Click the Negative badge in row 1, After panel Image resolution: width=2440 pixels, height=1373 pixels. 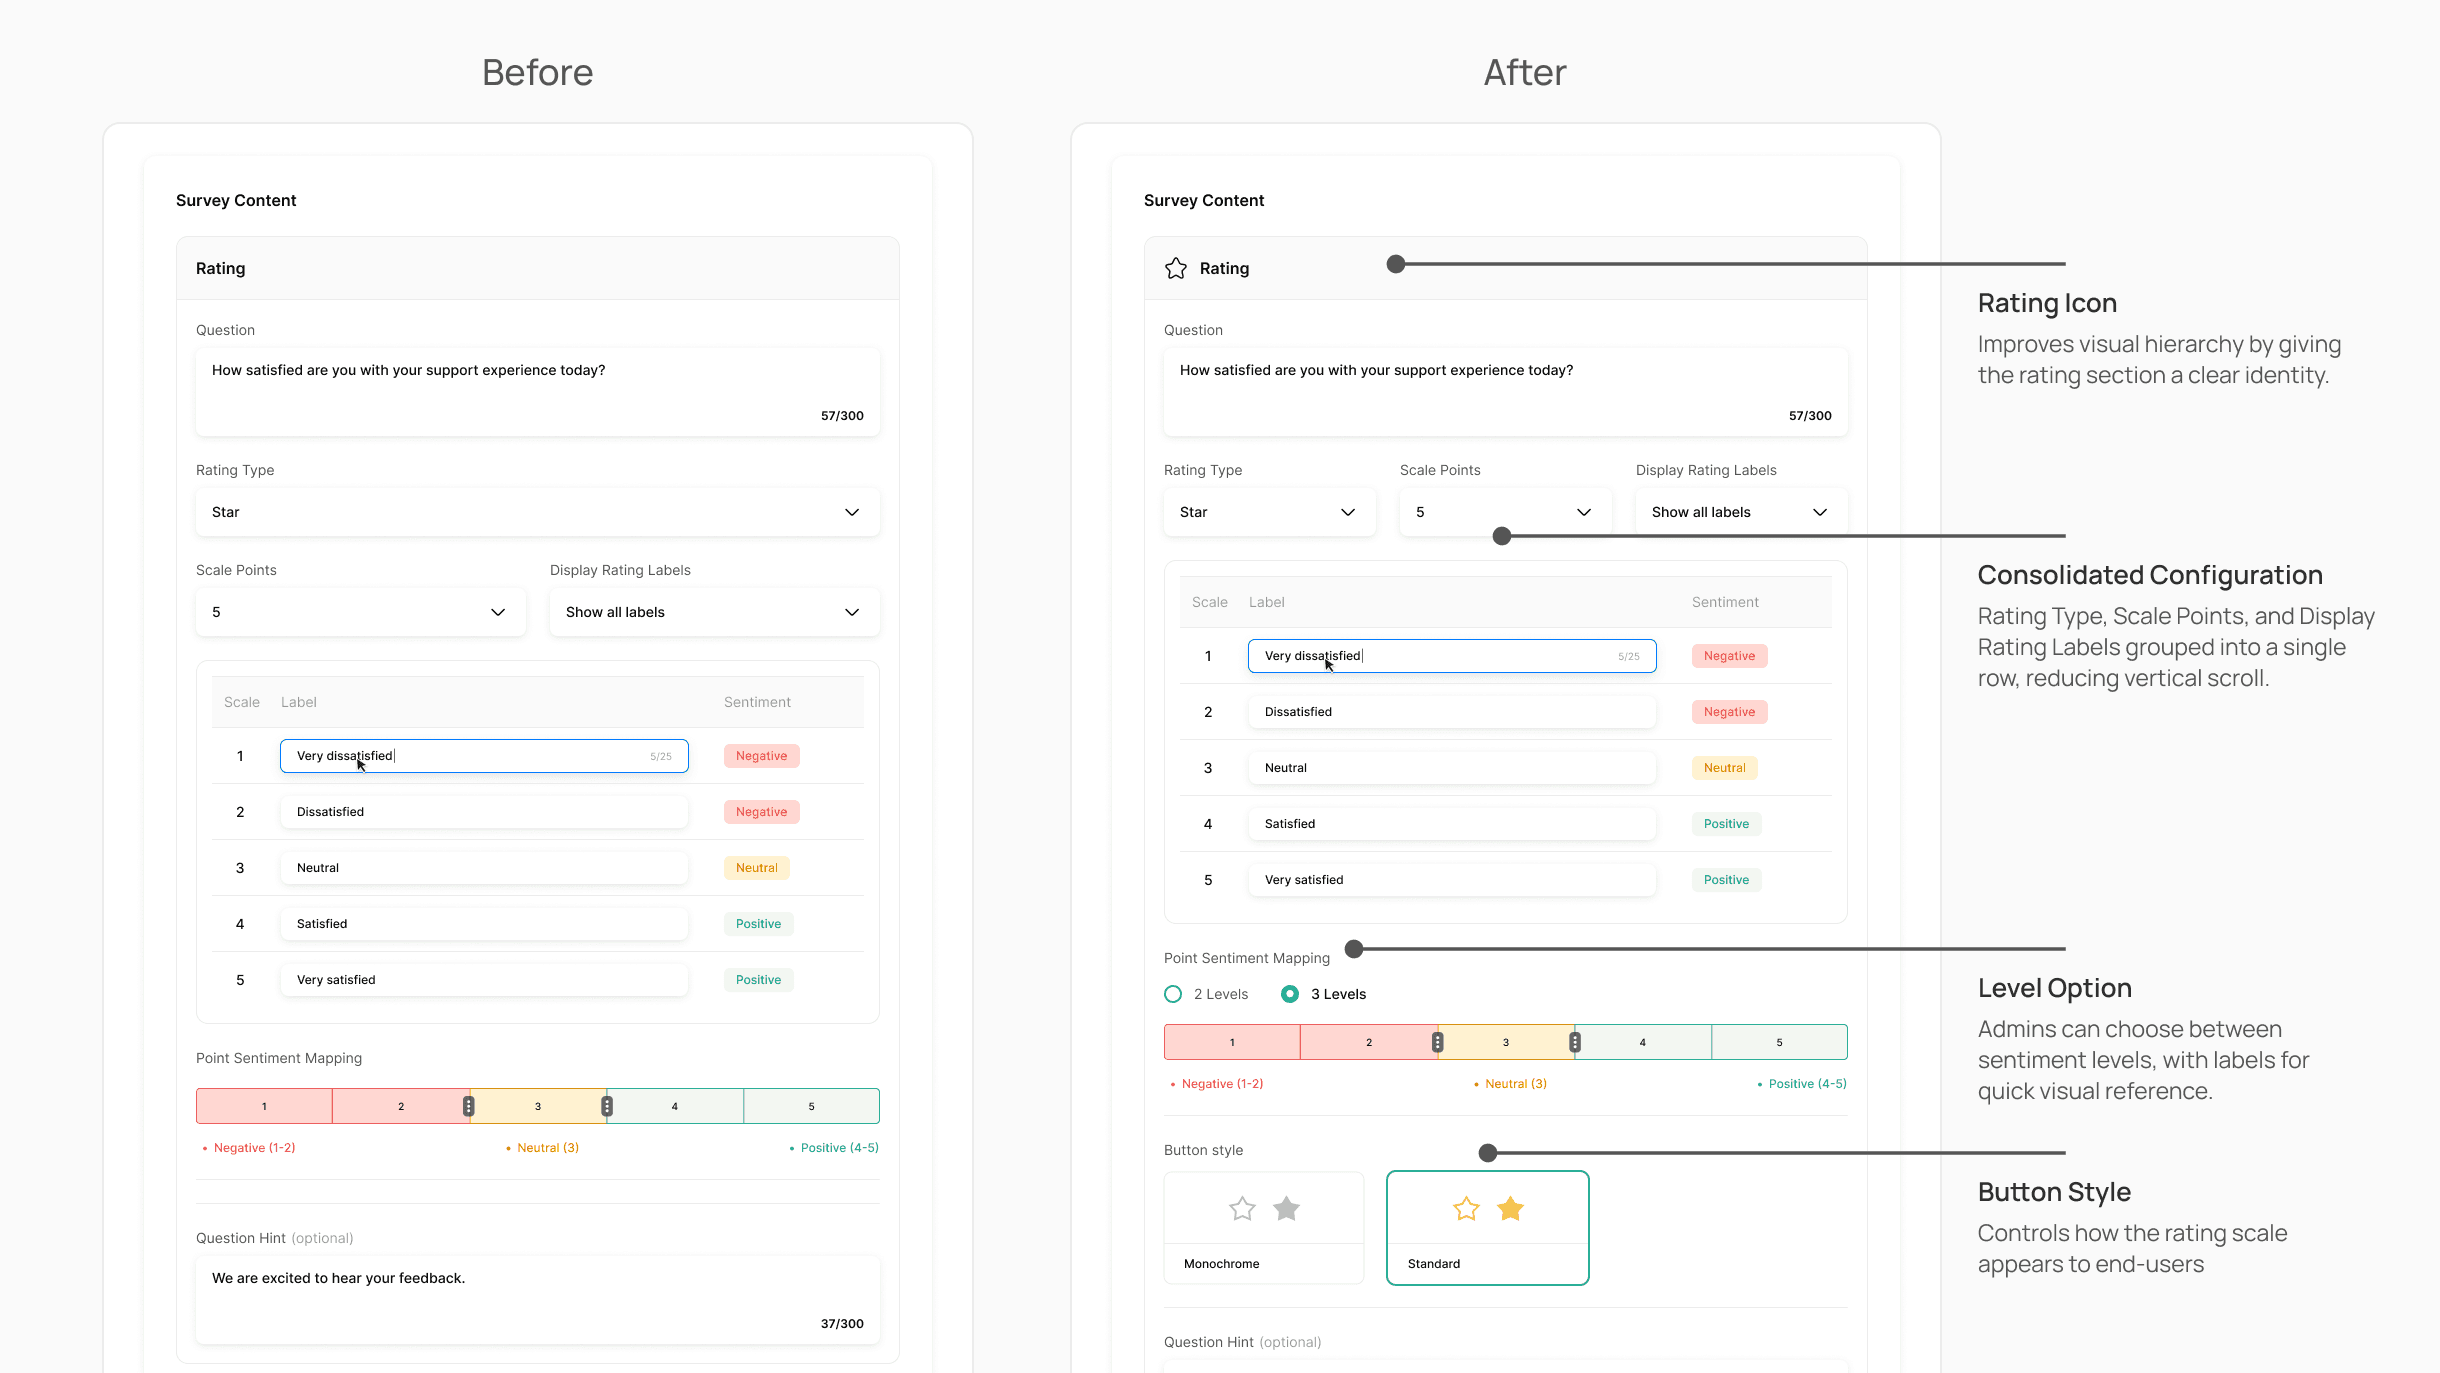1730,656
